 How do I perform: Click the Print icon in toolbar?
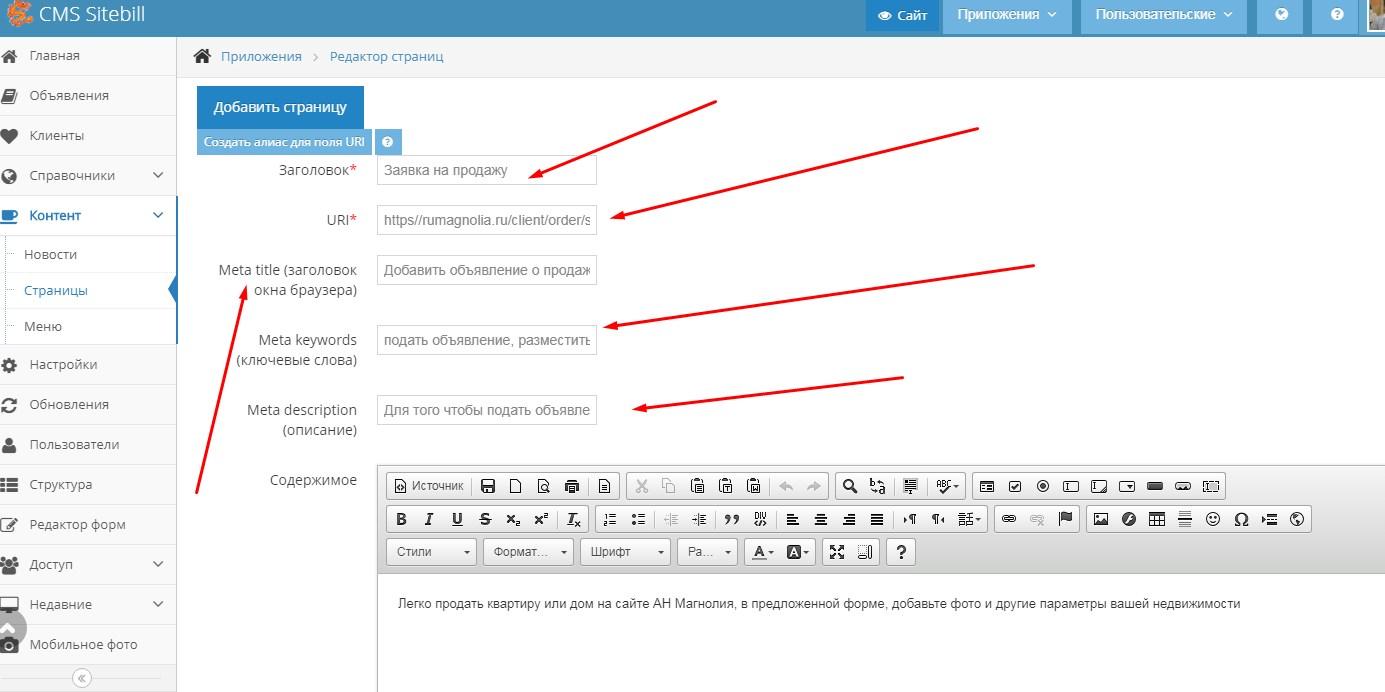572,487
